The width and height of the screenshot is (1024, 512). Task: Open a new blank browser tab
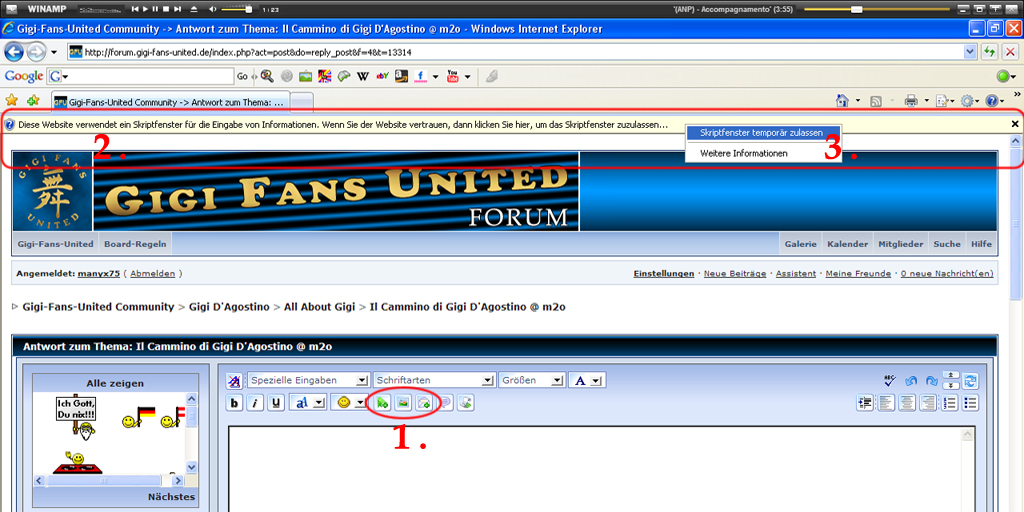pyautogui.click(x=302, y=103)
